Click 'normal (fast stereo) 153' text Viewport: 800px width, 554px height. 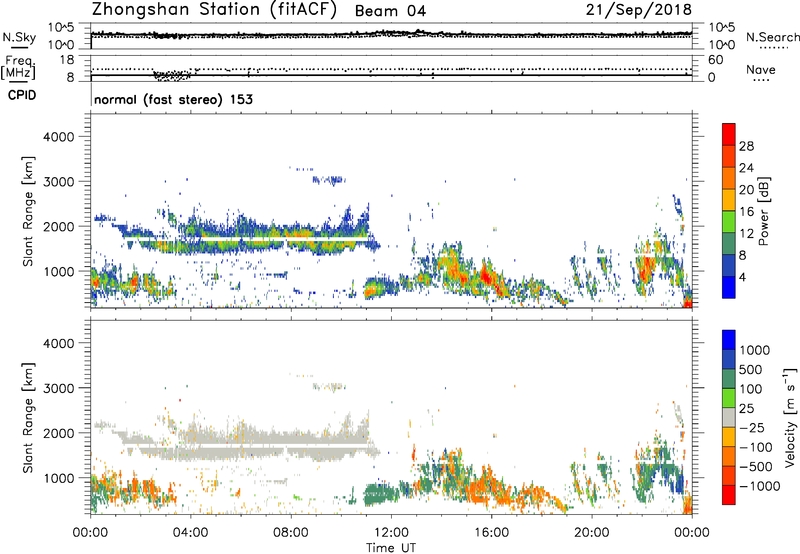point(173,99)
